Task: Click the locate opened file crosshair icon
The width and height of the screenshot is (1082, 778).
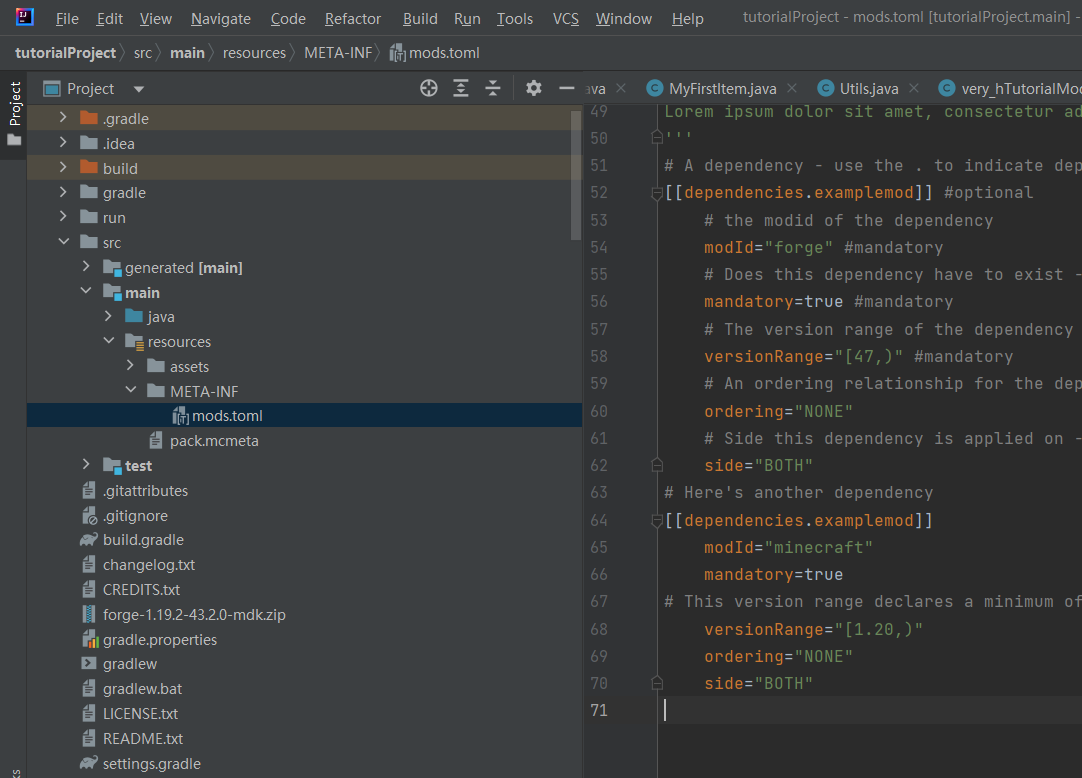Action: pos(429,88)
